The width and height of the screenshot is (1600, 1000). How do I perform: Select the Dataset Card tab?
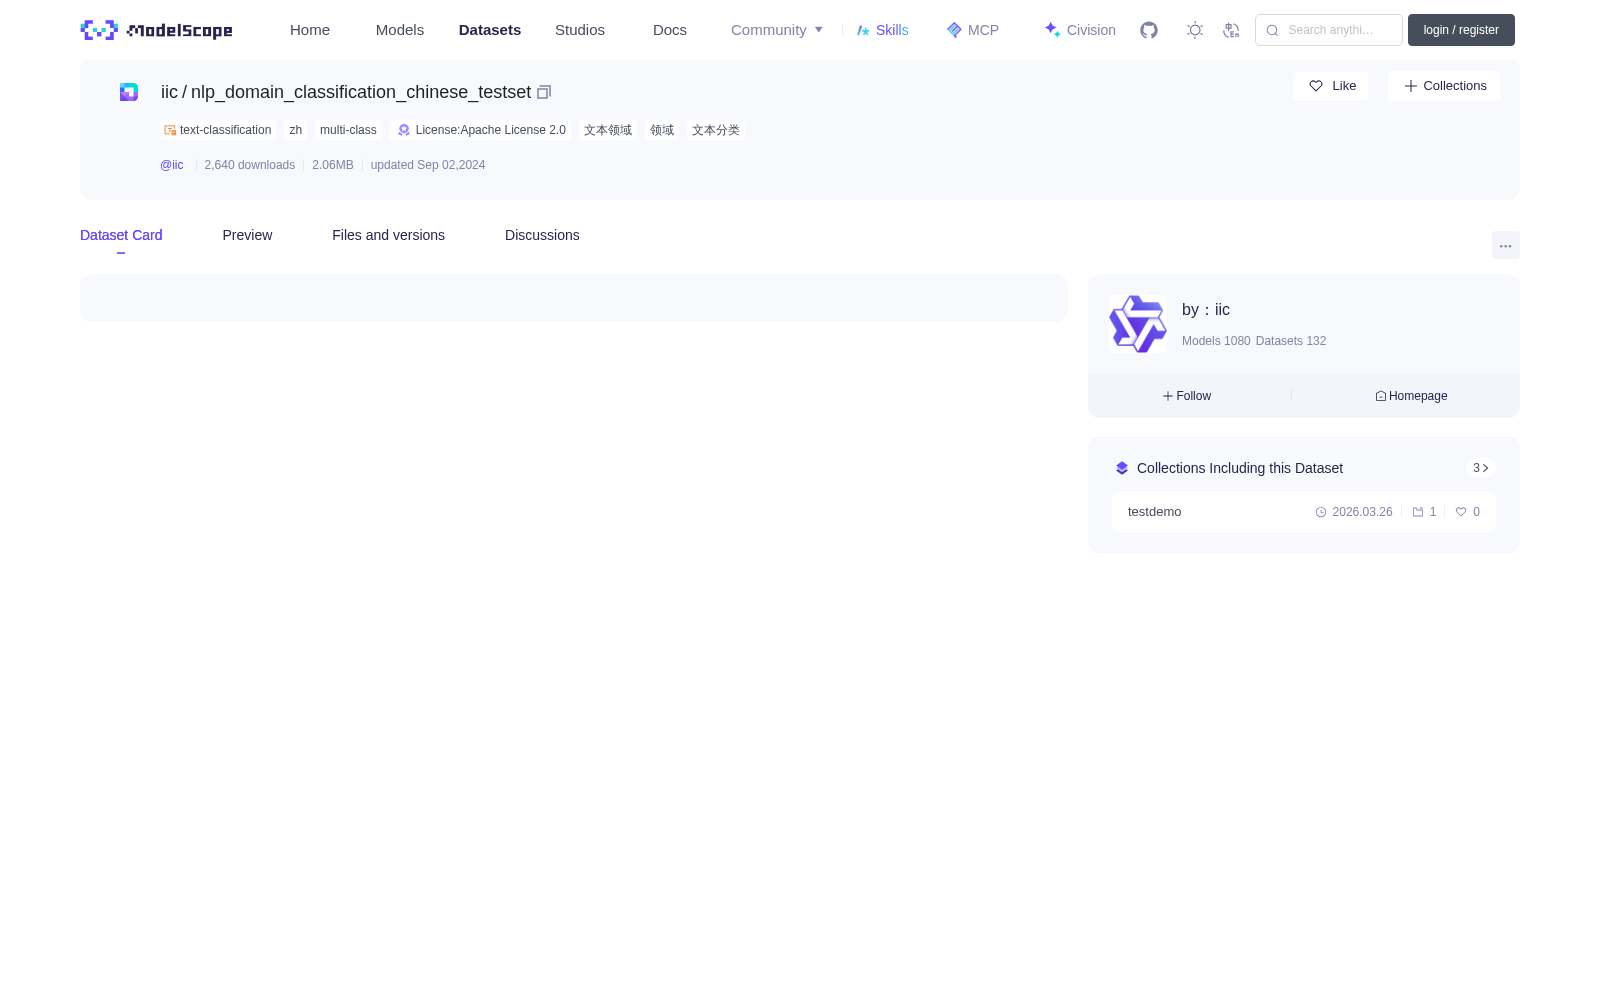121,235
